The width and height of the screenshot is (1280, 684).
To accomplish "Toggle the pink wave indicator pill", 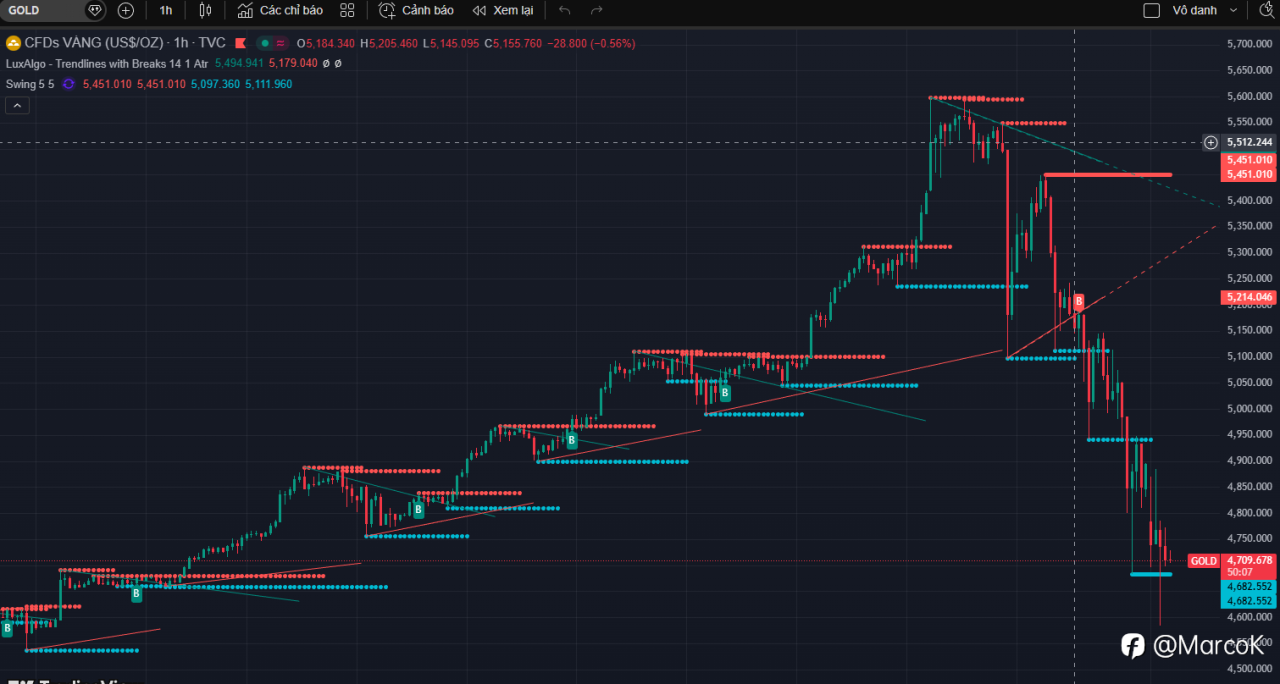I will (x=281, y=43).
